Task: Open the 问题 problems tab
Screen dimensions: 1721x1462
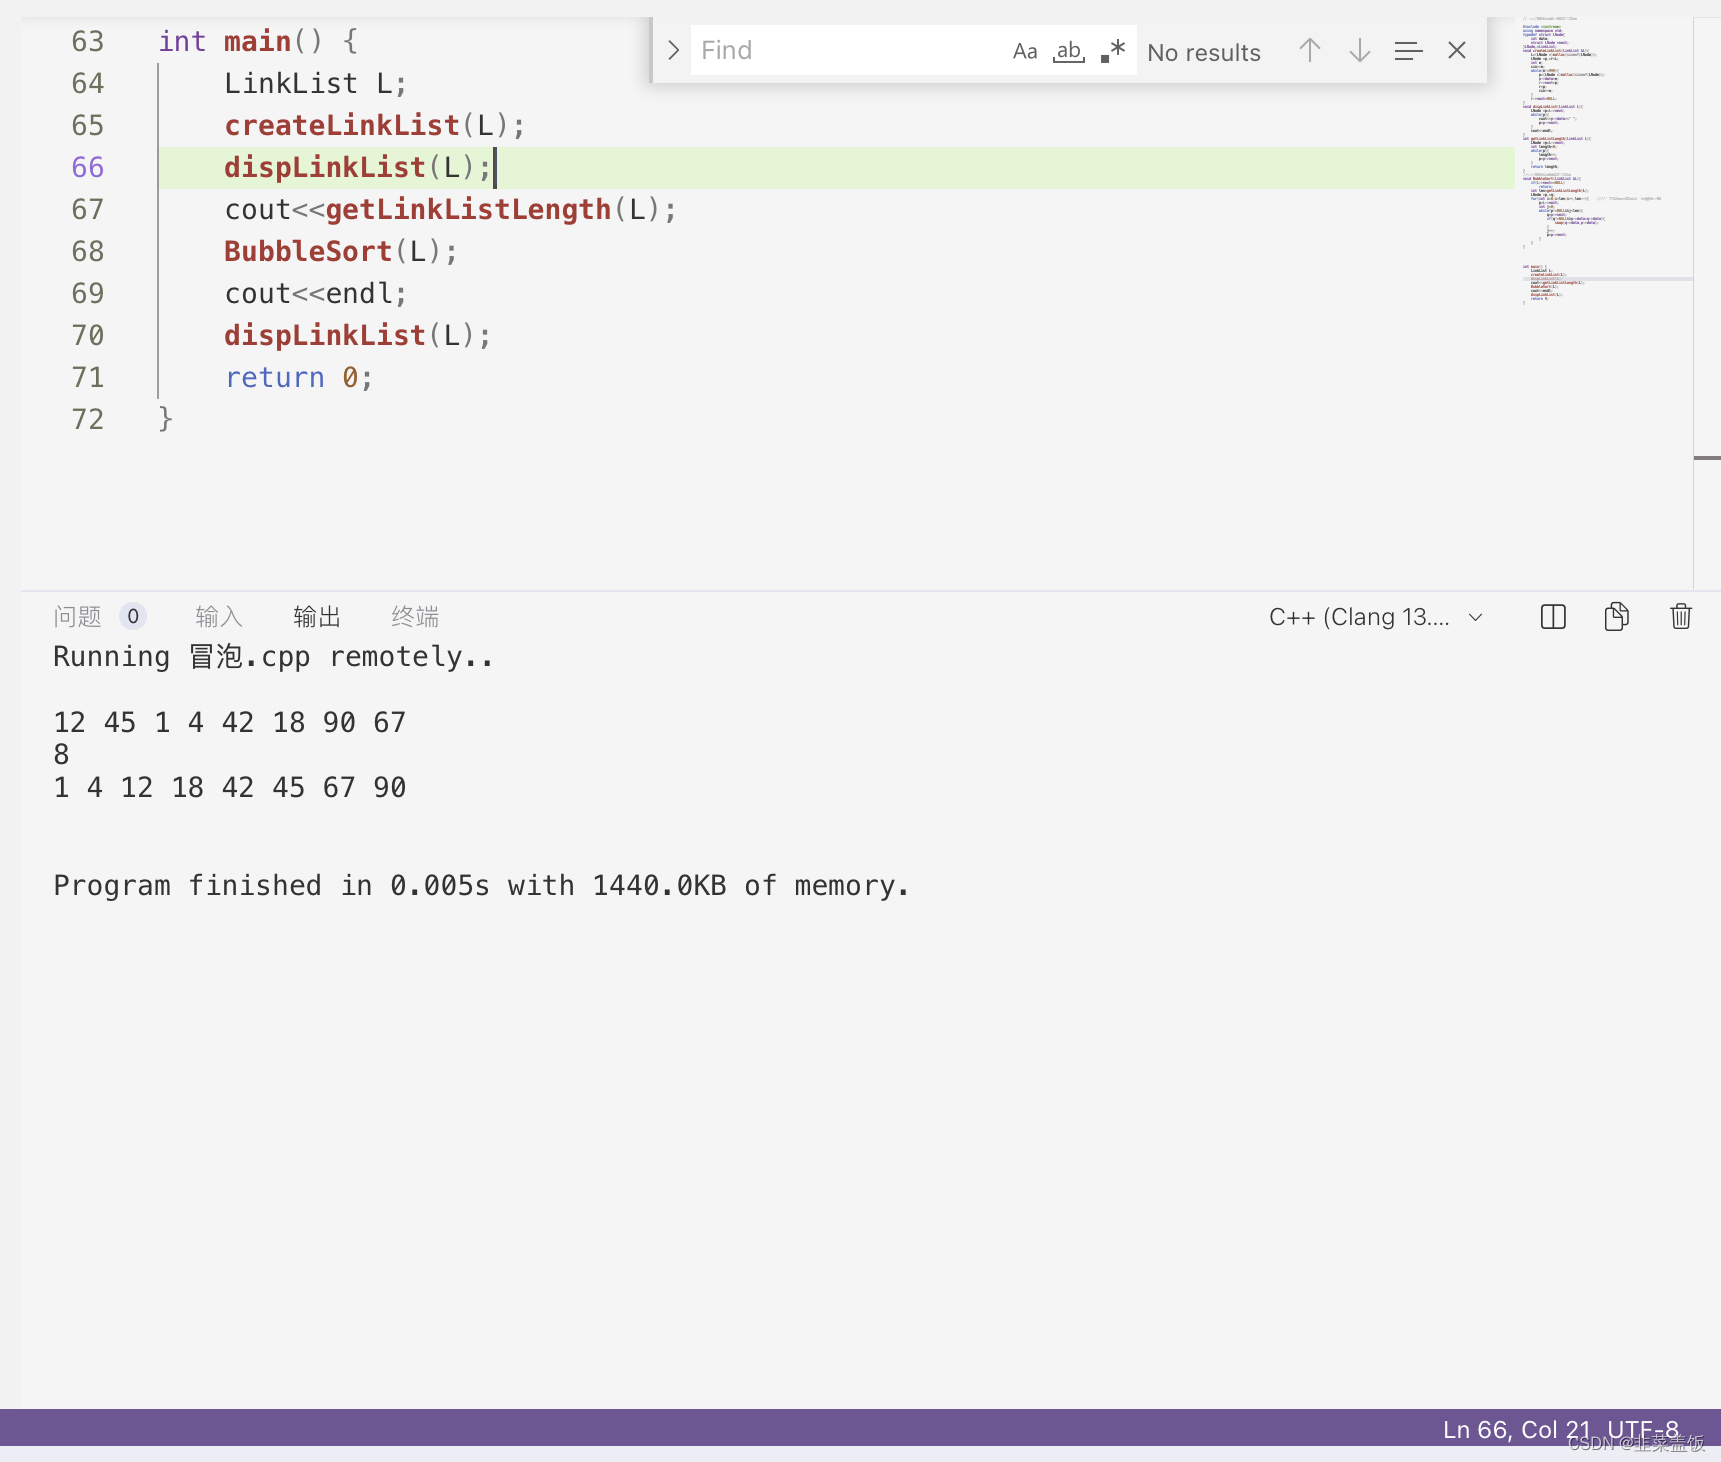Action: [x=78, y=616]
